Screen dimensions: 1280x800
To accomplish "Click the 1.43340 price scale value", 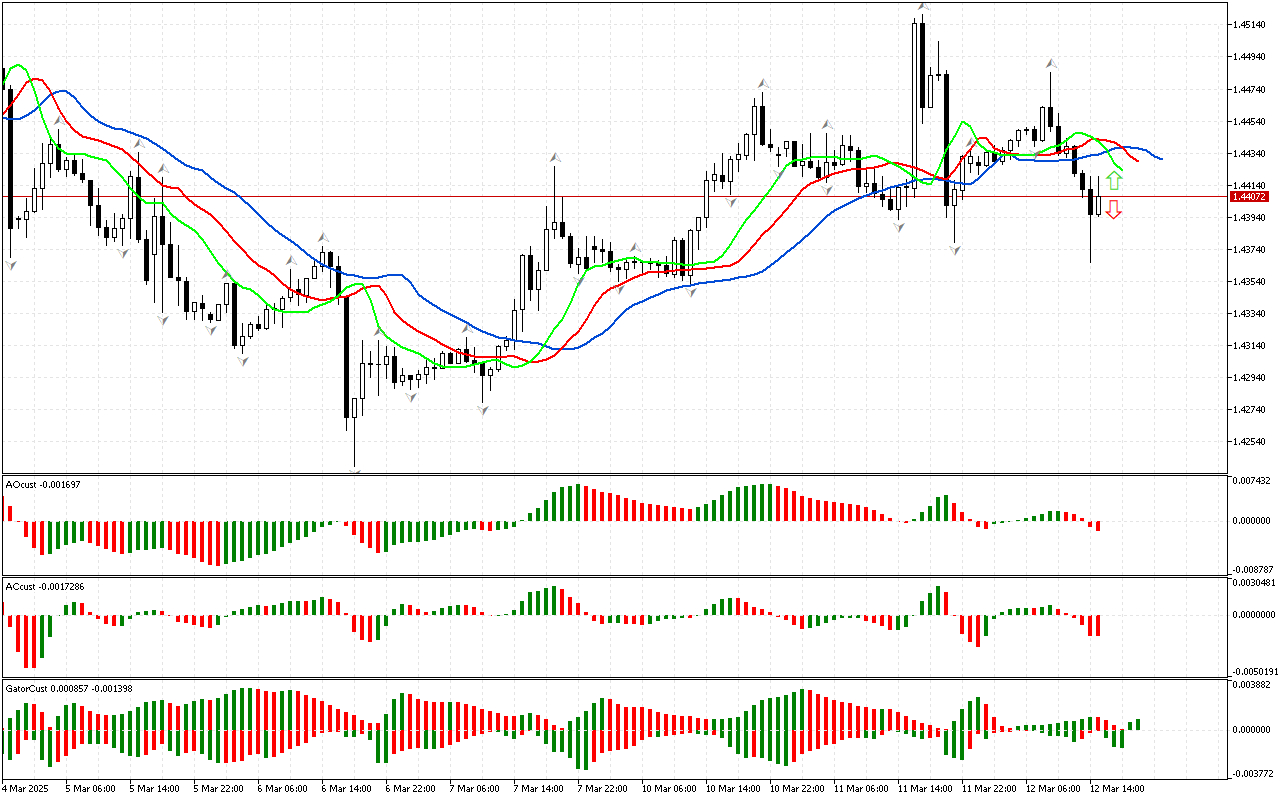I will pos(1250,314).
